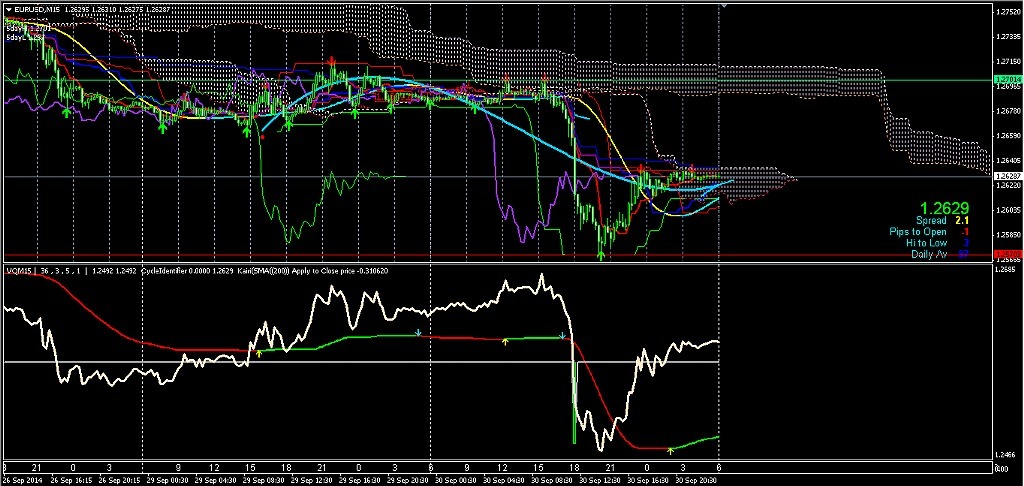Click the red horizontal support line near chart bottom
This screenshot has height=486, width=1024.
(496, 254)
